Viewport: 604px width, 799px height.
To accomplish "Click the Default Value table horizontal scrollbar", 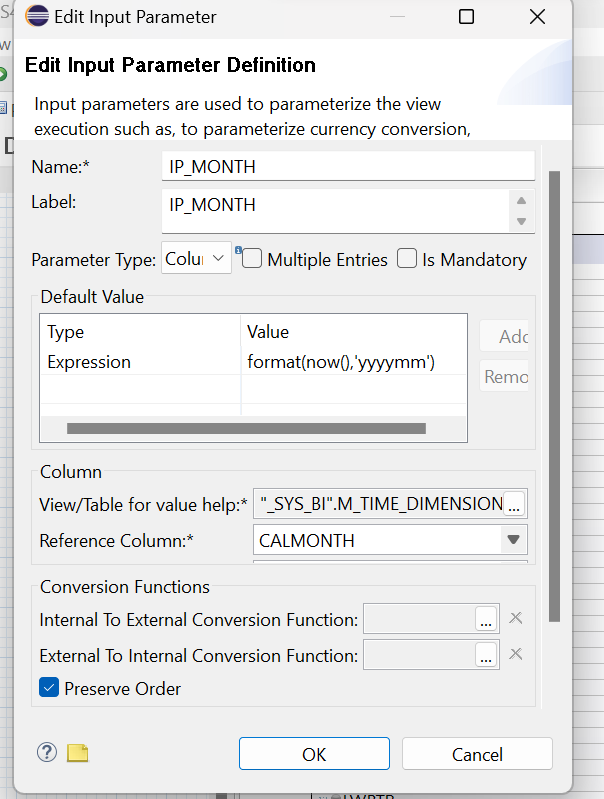I will (x=245, y=428).
